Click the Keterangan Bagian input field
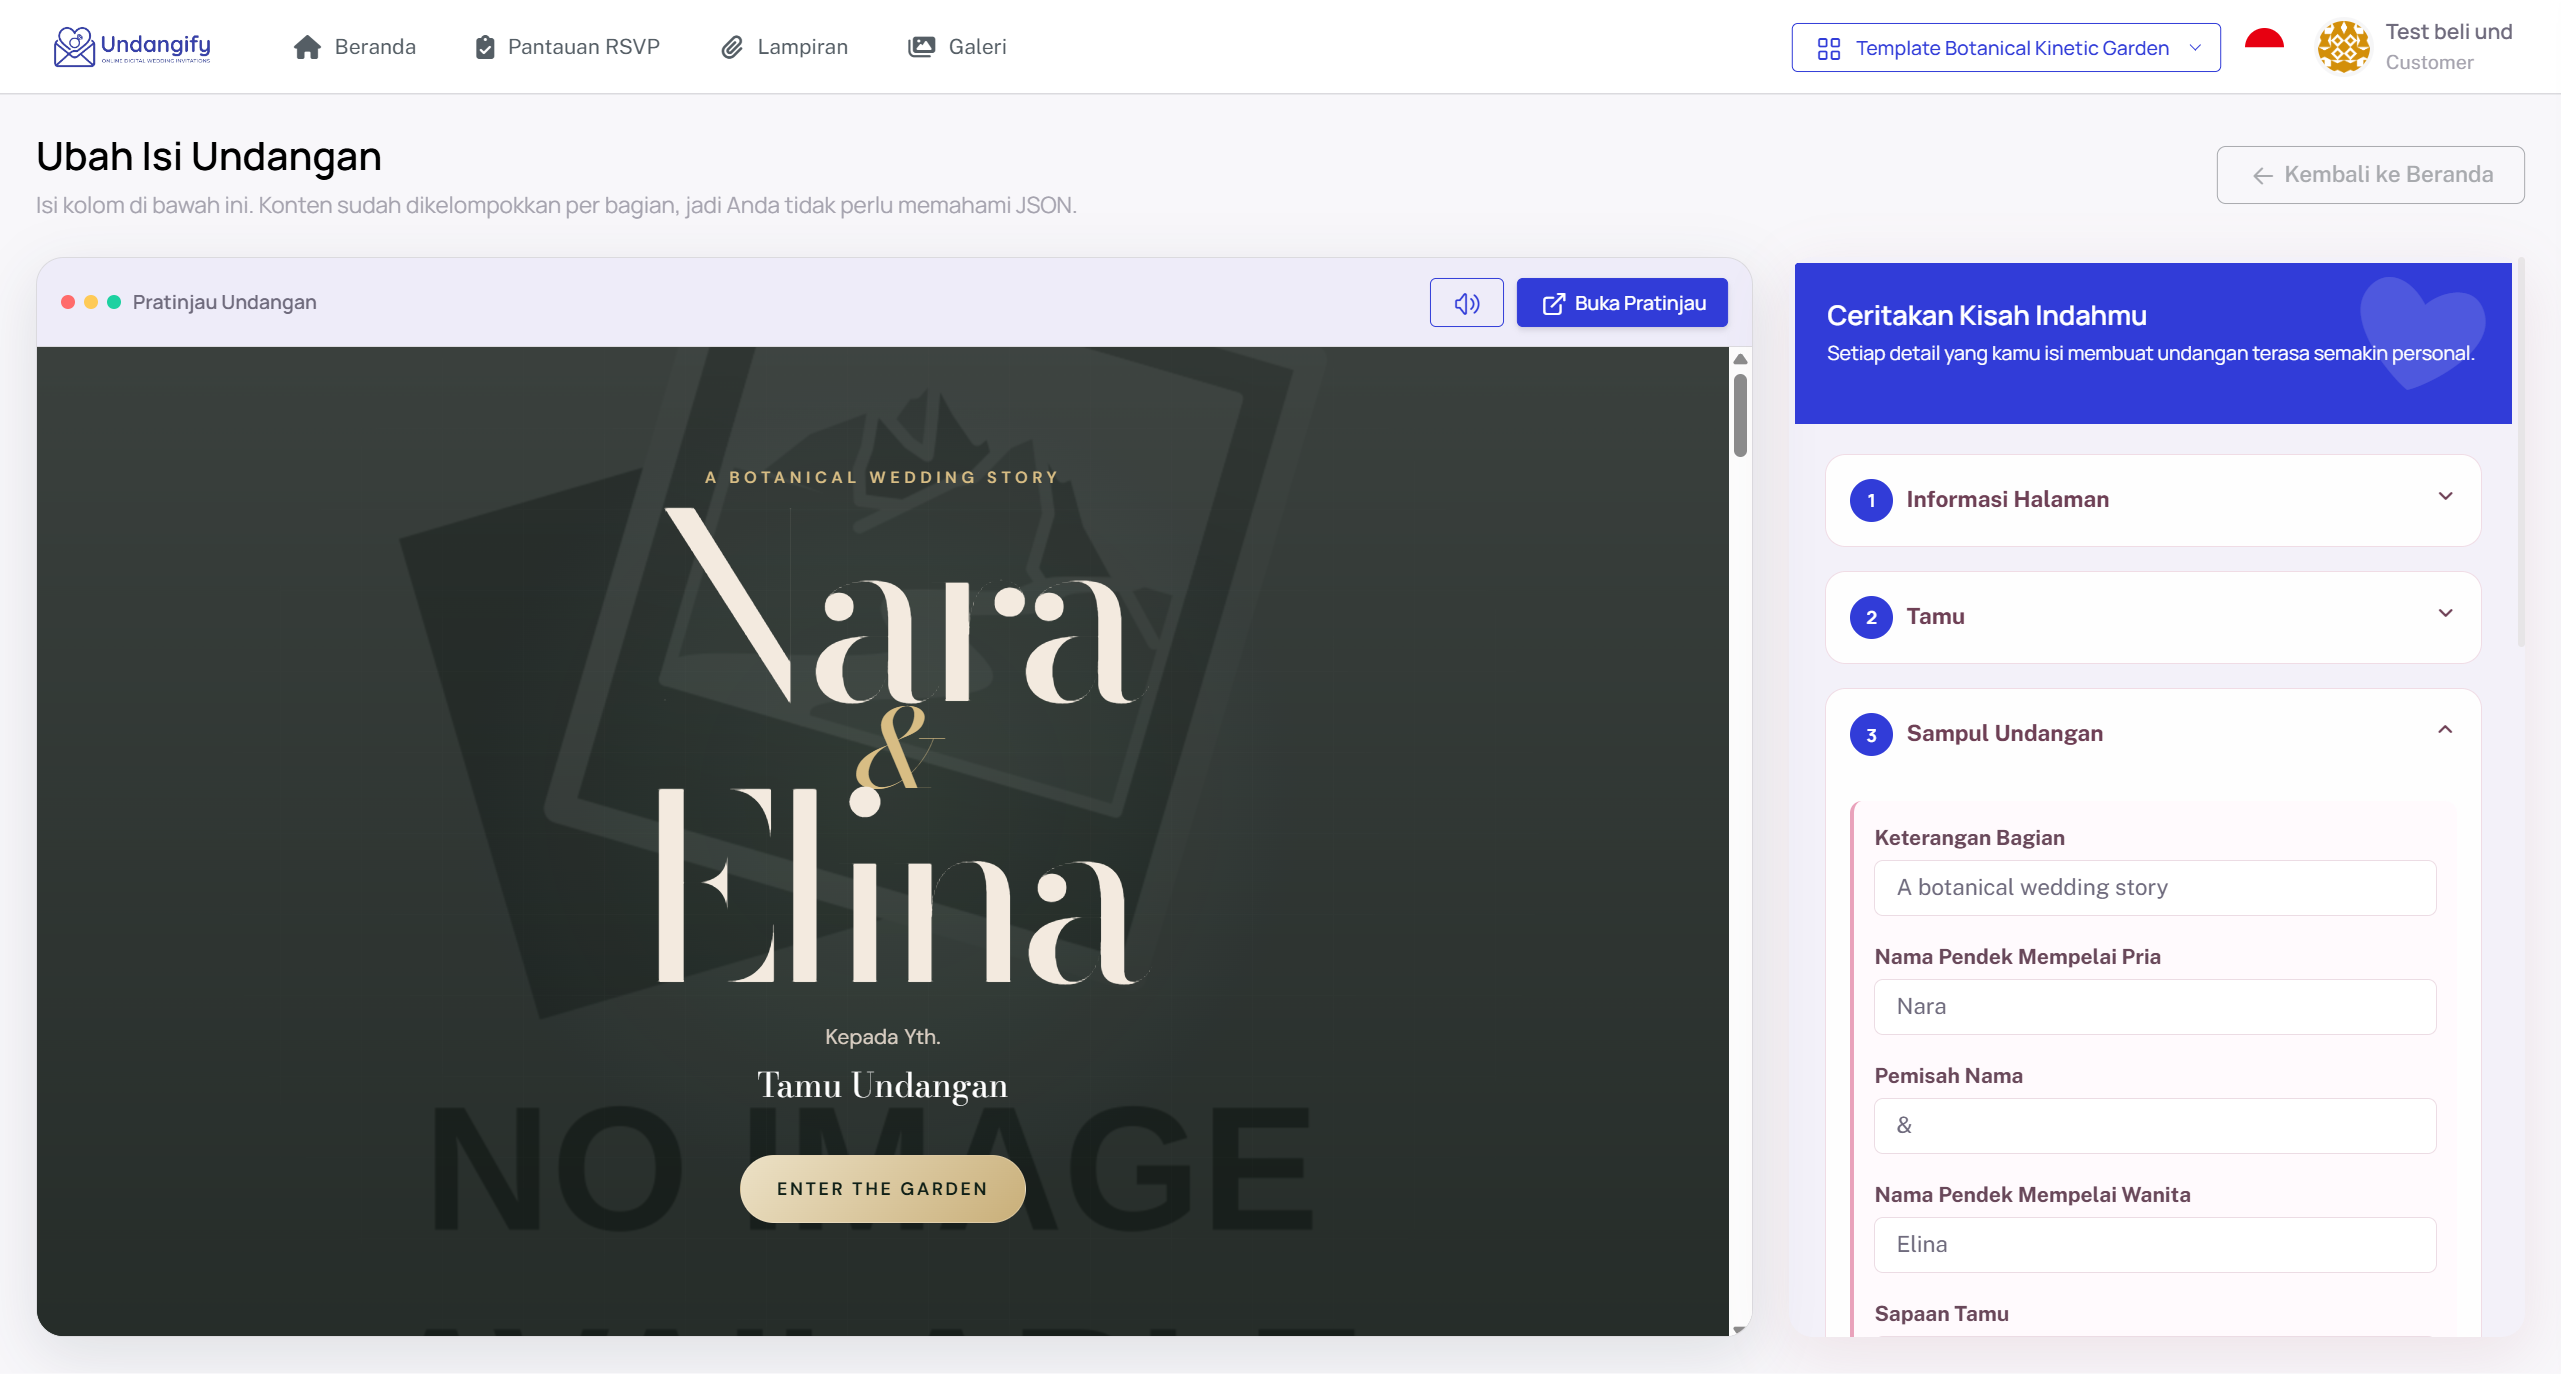2561x1374 pixels. (2154, 888)
